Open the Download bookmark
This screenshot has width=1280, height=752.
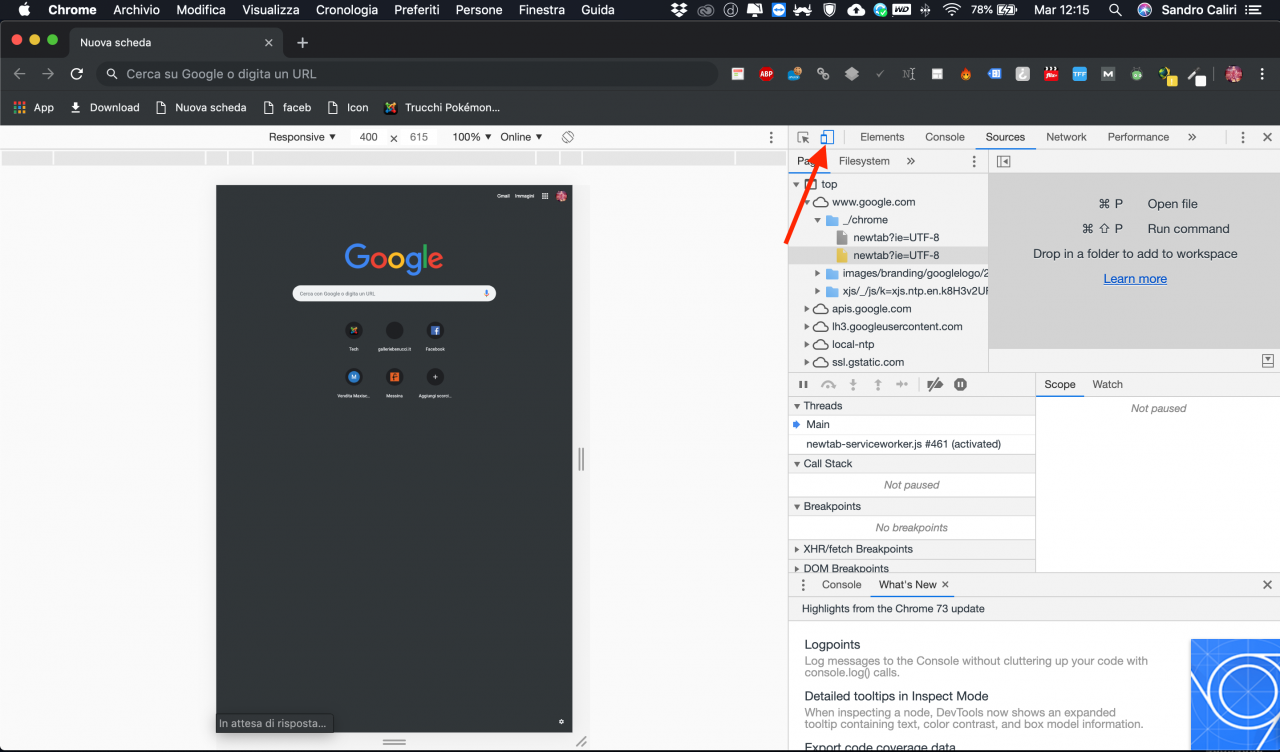coord(105,108)
